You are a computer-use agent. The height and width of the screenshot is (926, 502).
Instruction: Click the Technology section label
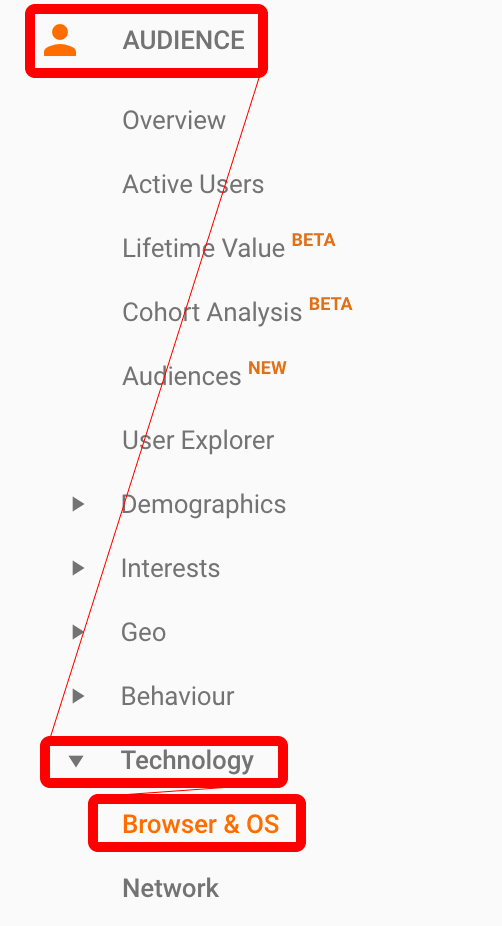pyautogui.click(x=187, y=761)
